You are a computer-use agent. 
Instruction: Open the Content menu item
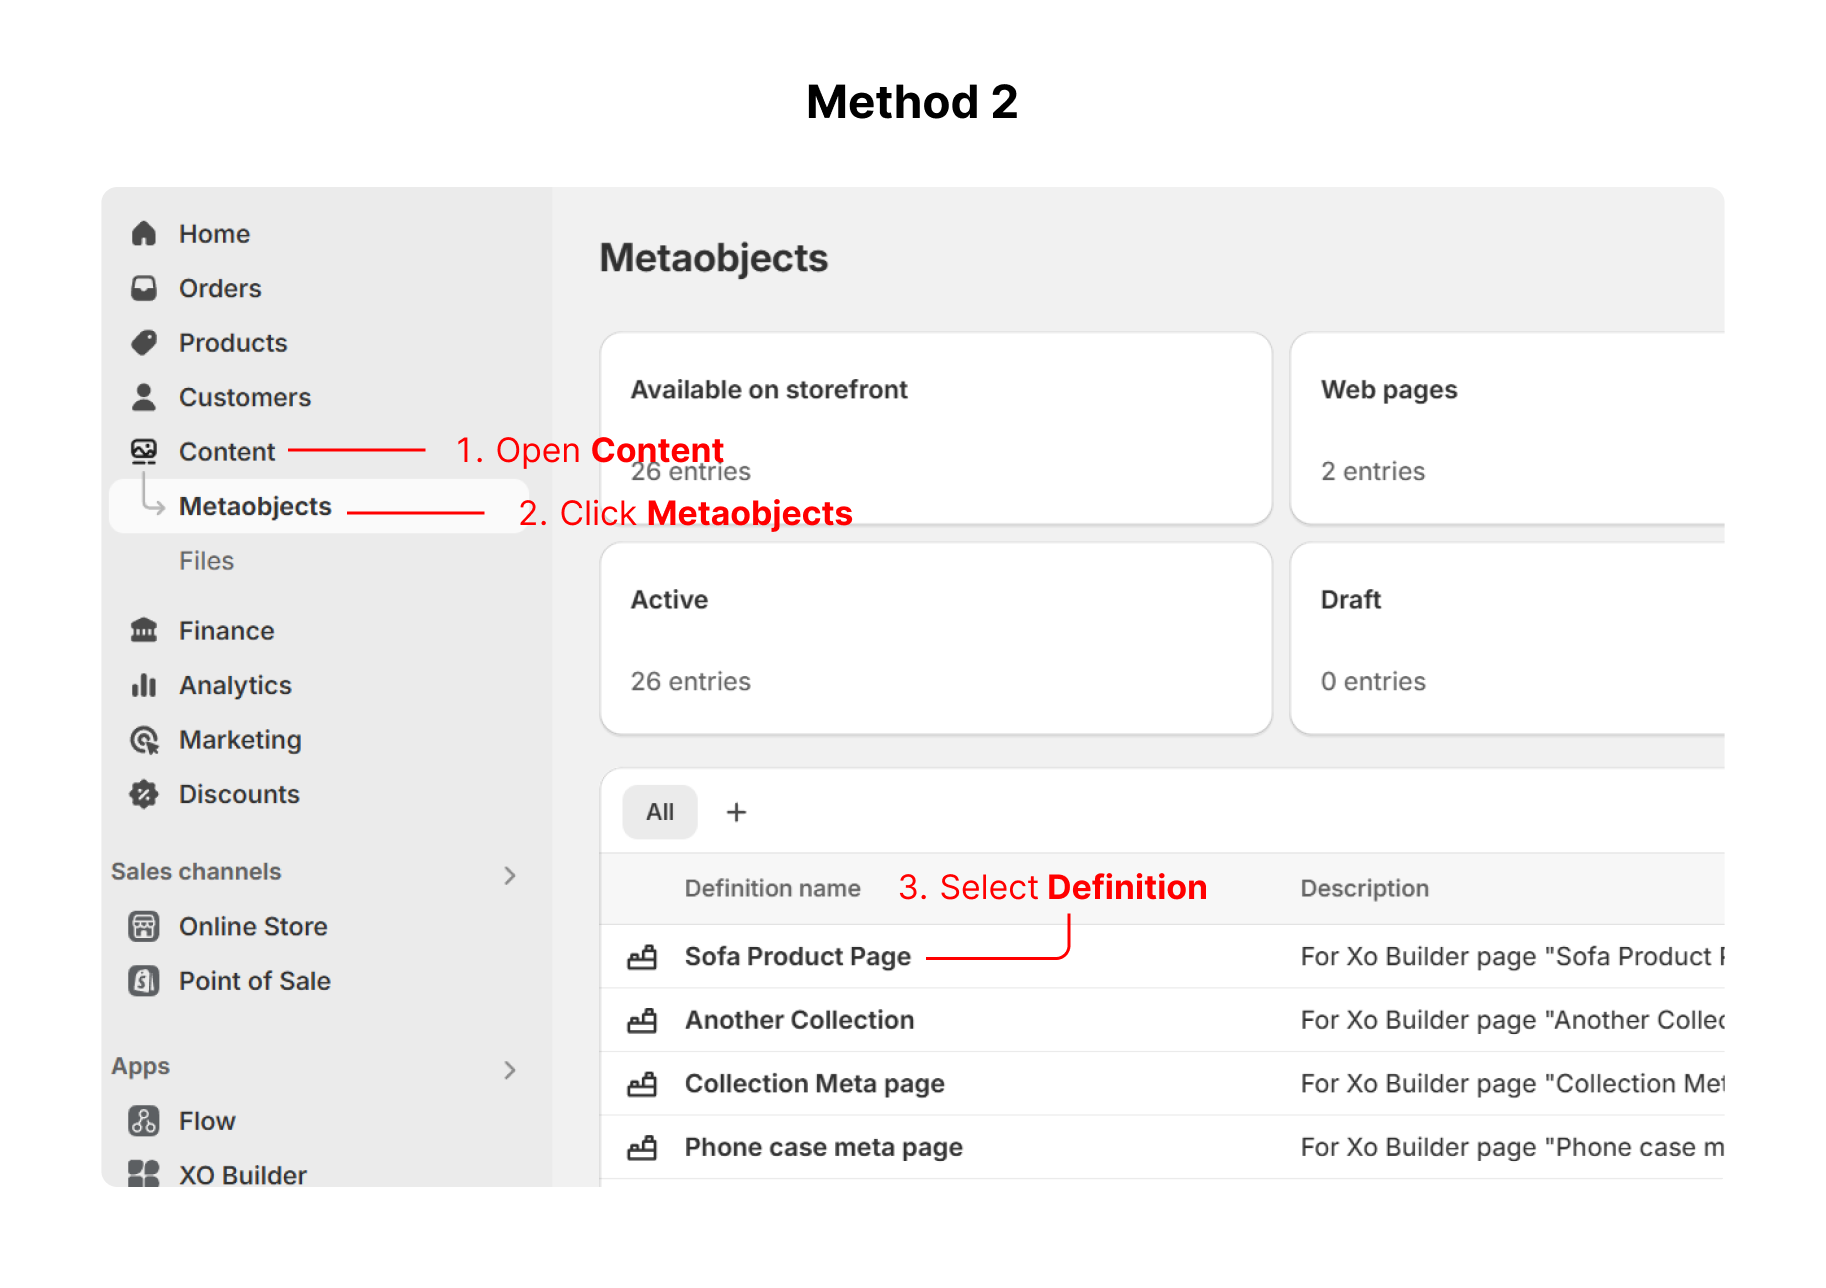[227, 452]
